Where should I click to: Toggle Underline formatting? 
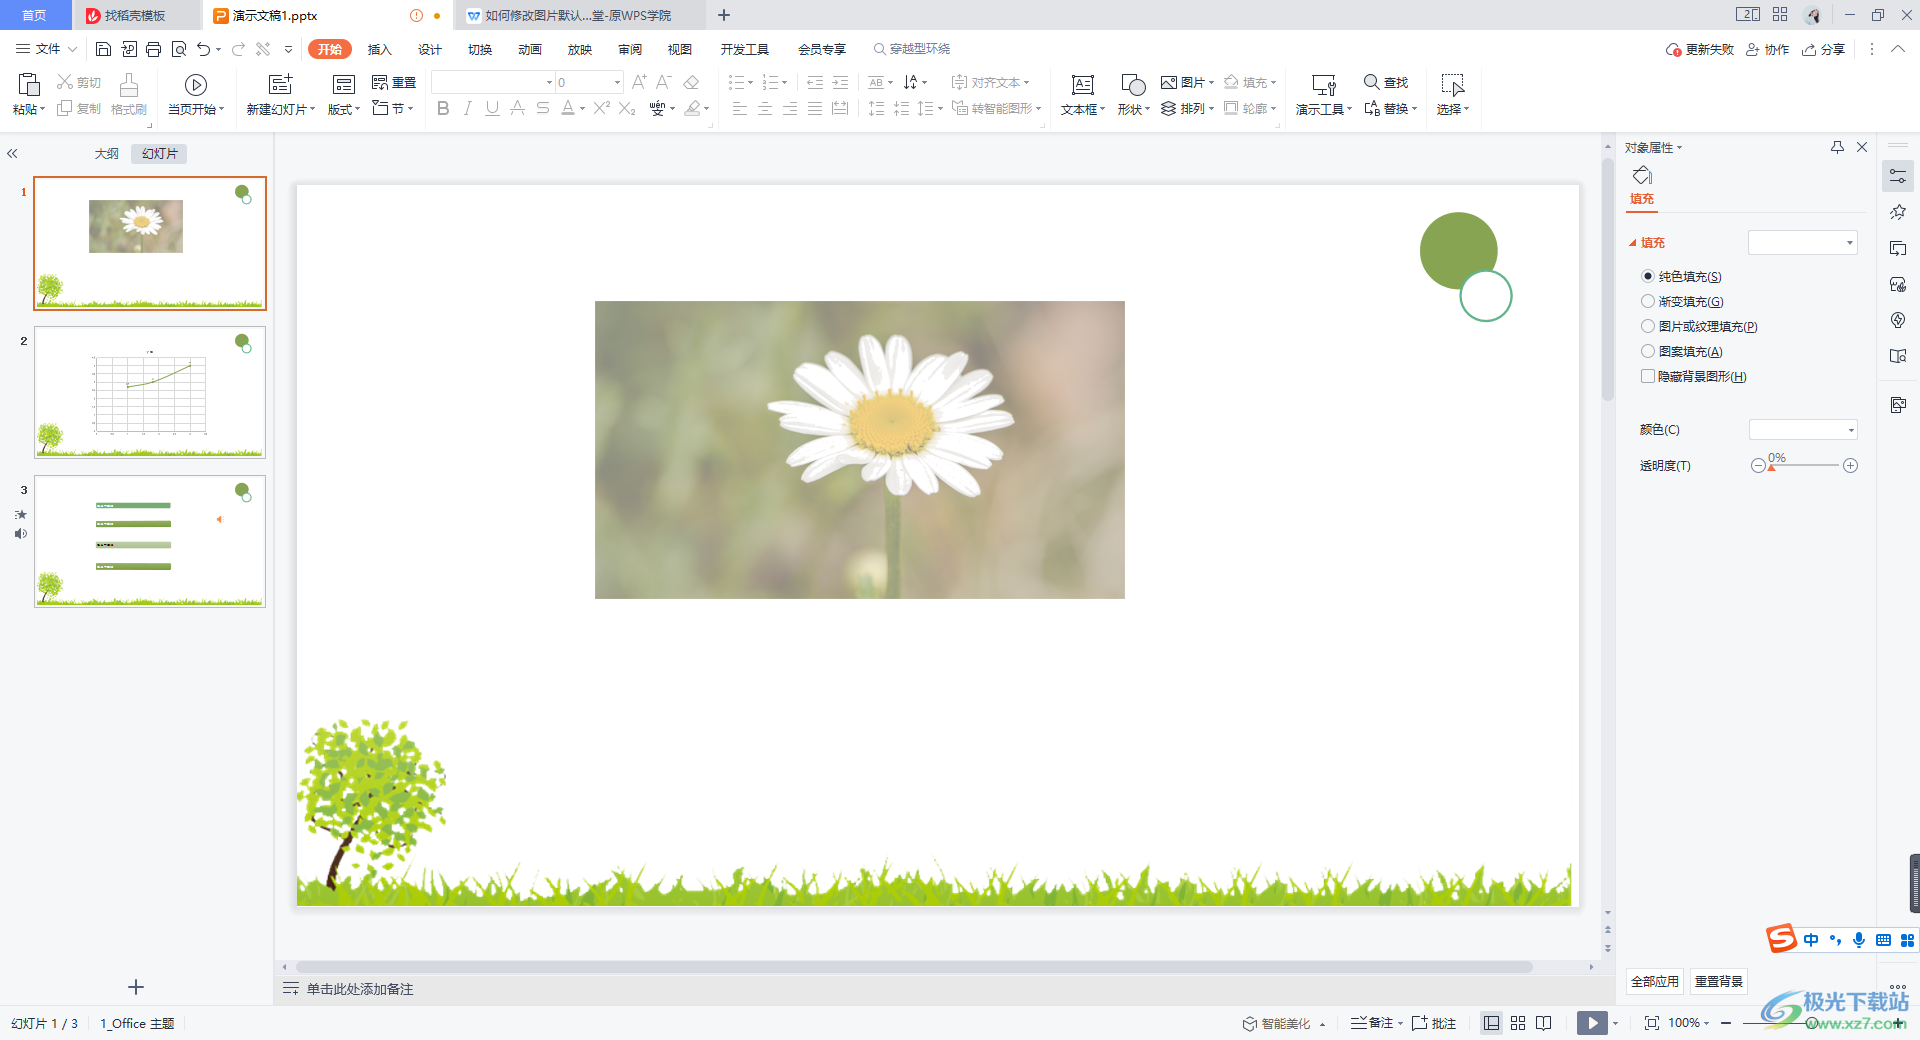492,108
